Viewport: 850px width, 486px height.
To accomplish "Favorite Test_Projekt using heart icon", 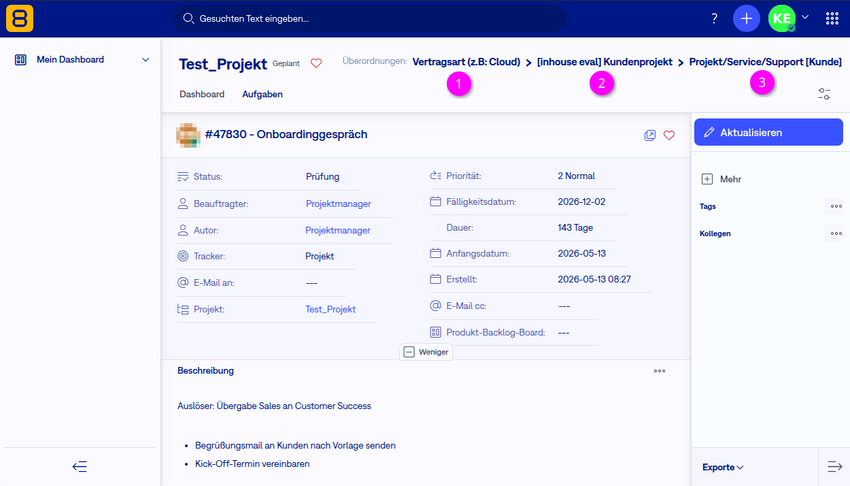I will 316,63.
